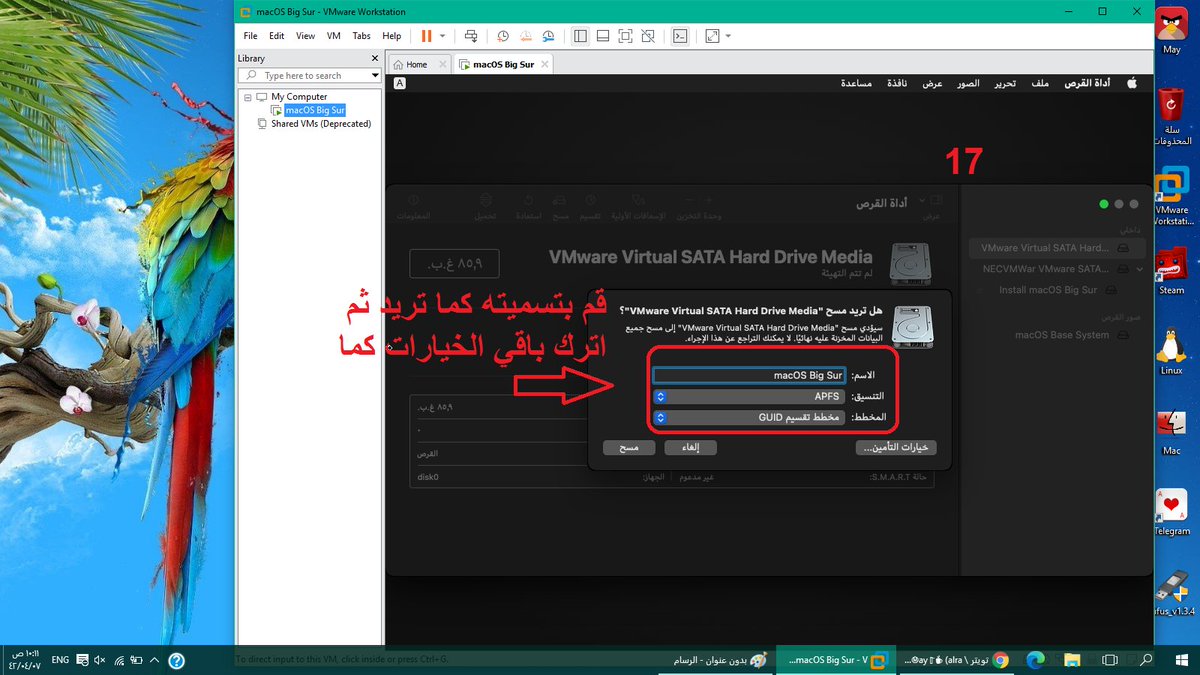Toggle the Show library sidebar icon
1200x675 pixels.
coord(580,36)
